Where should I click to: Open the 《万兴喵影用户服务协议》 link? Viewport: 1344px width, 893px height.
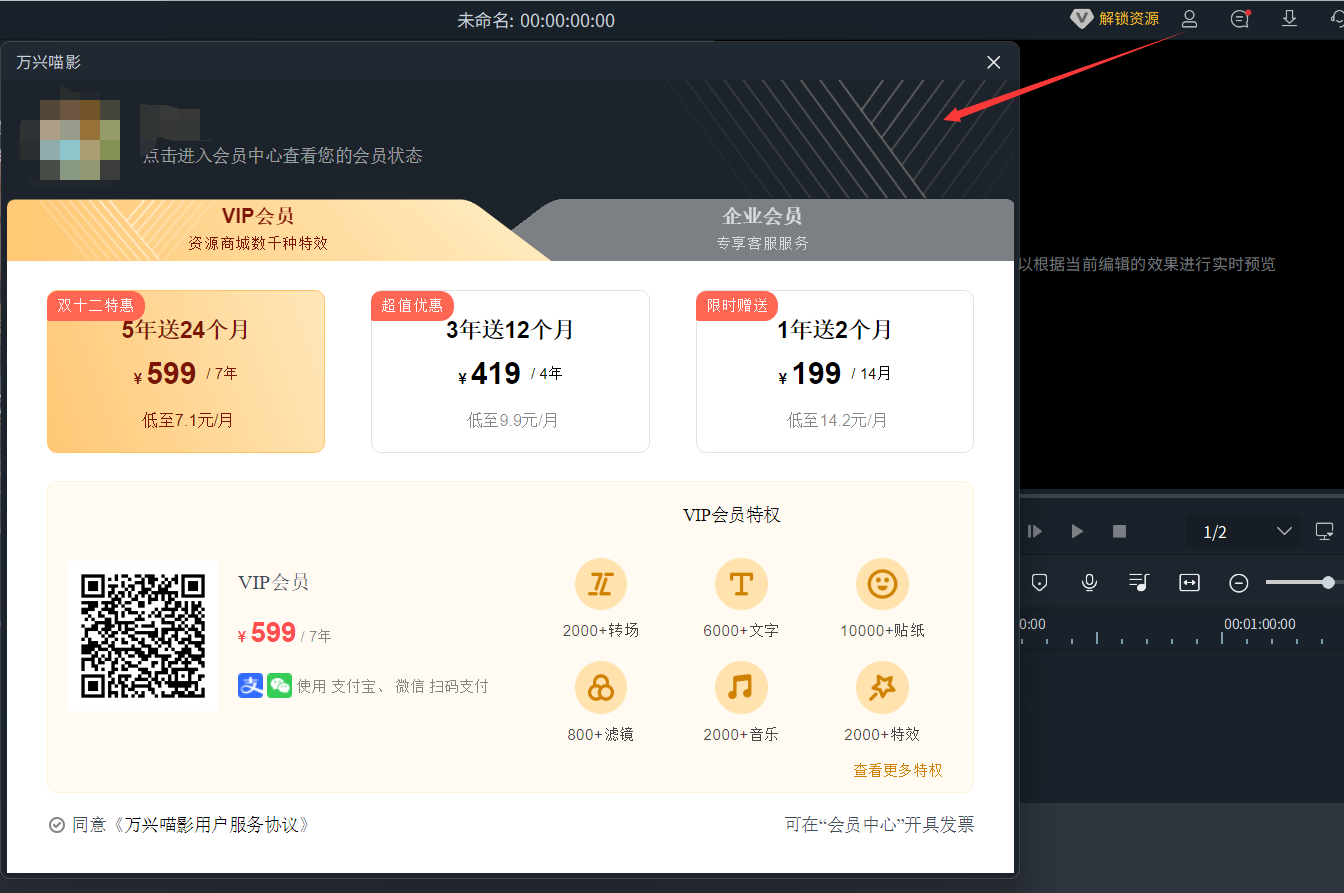210,825
